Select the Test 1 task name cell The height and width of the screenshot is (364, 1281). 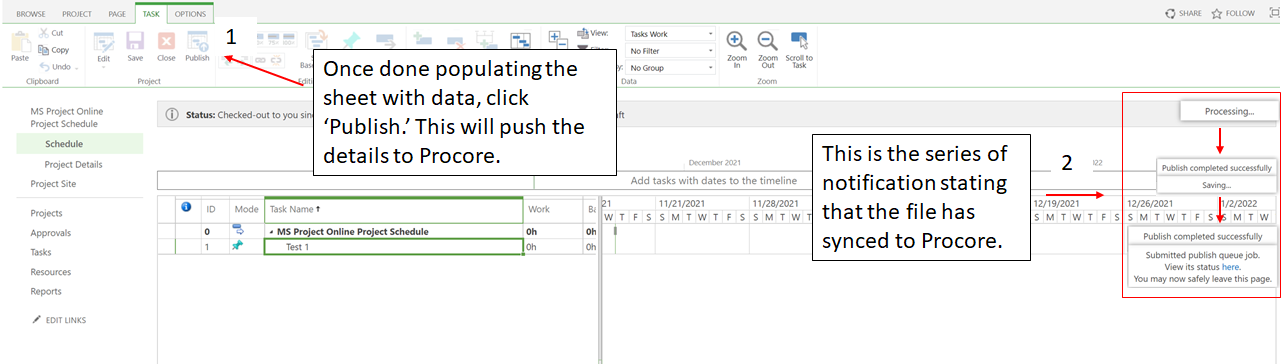393,247
